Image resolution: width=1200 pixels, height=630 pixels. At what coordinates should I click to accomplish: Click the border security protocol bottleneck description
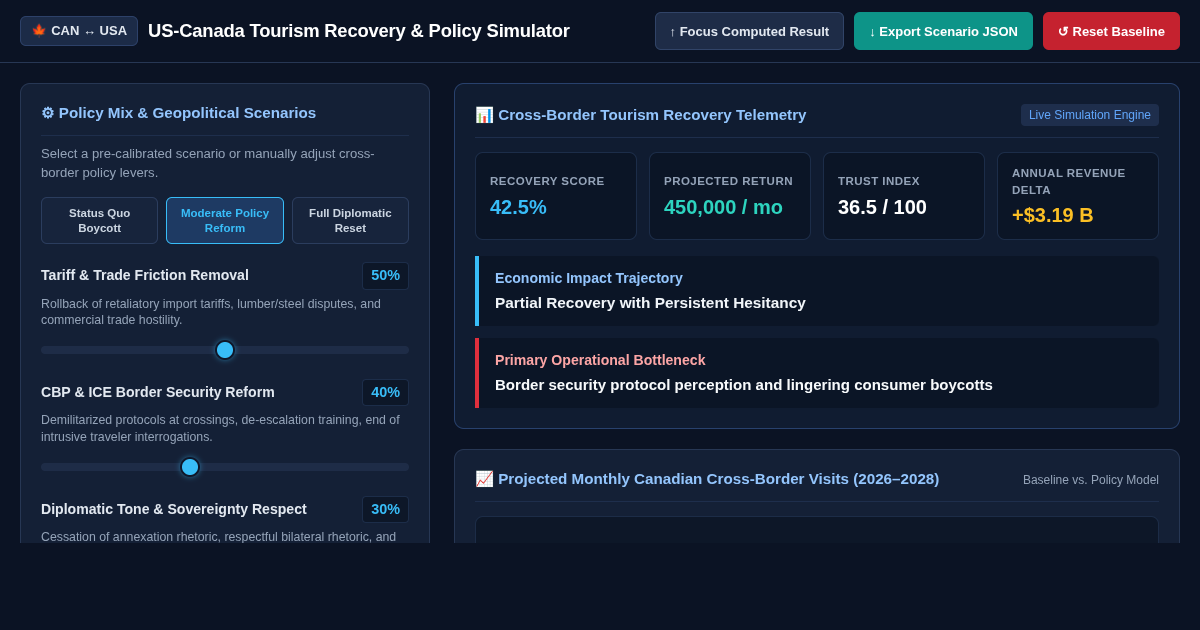(x=744, y=385)
